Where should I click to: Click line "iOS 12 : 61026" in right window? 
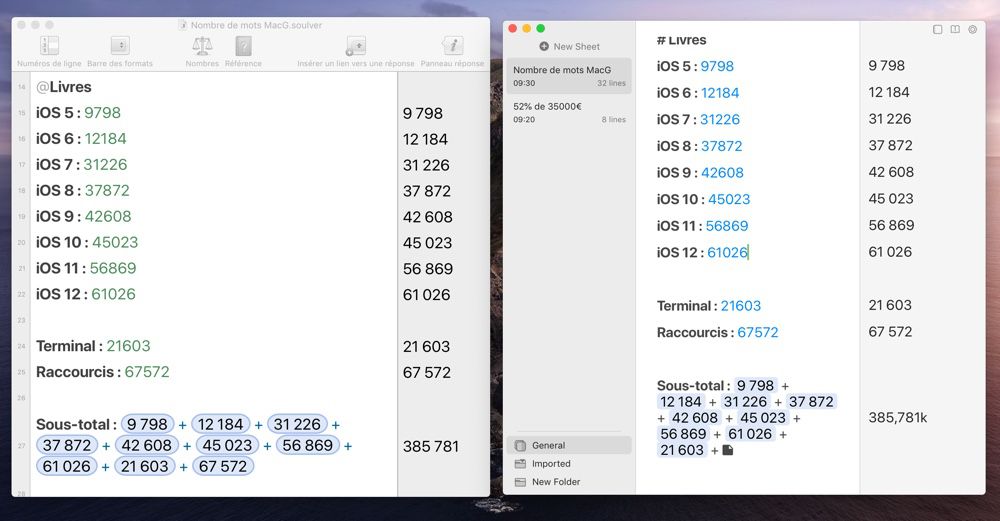point(702,253)
